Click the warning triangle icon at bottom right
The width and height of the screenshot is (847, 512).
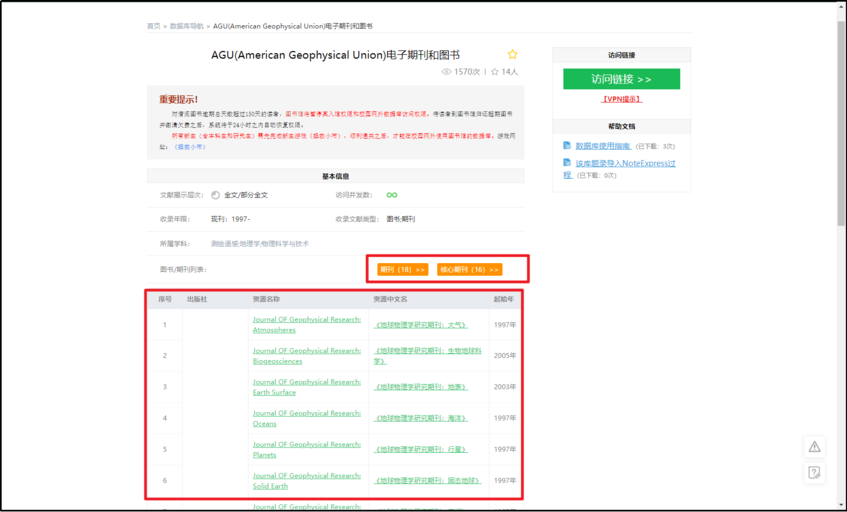(x=814, y=447)
